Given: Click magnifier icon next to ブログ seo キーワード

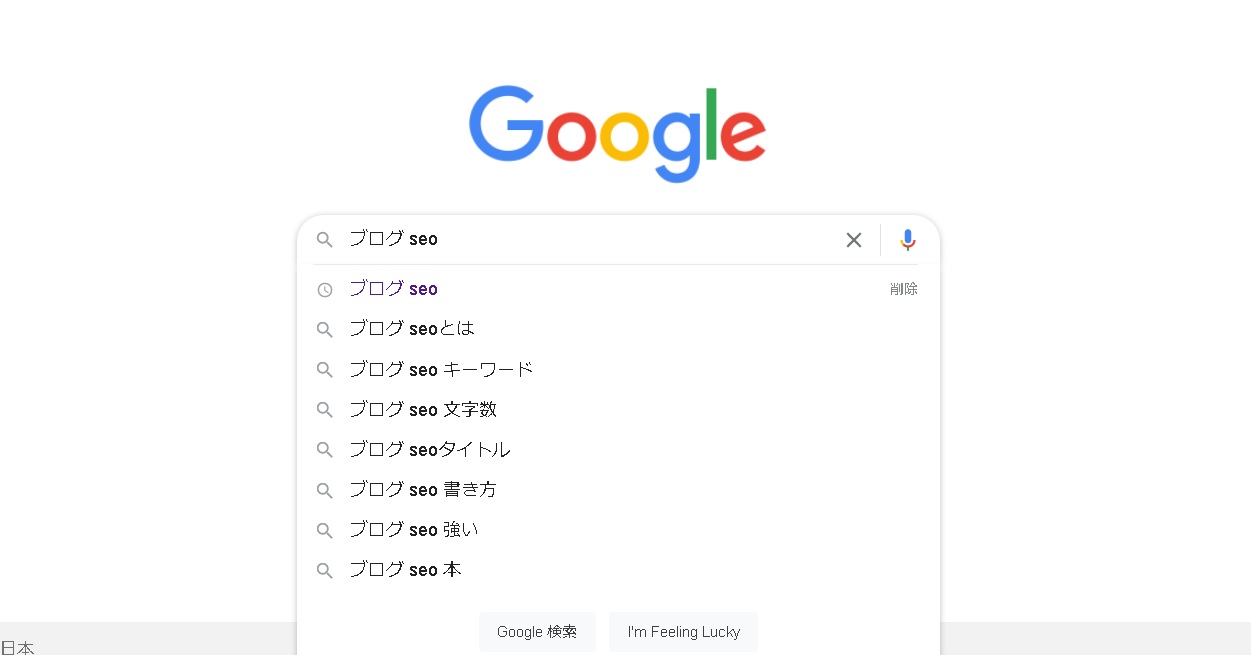Looking at the screenshot, I should coord(325,370).
